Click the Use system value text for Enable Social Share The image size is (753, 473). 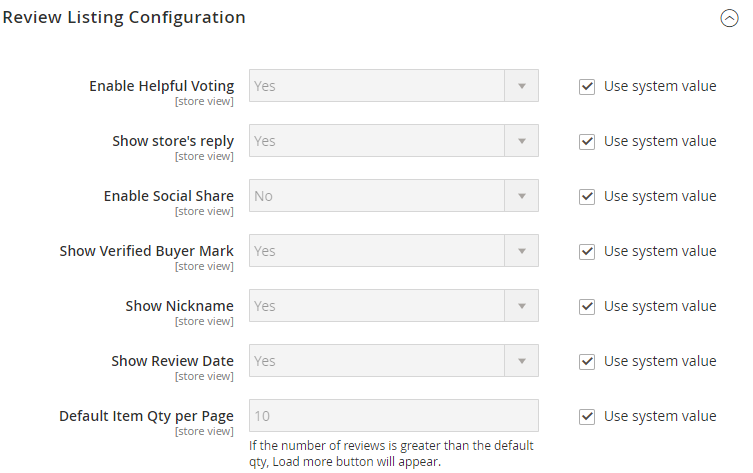pyautogui.click(x=660, y=196)
